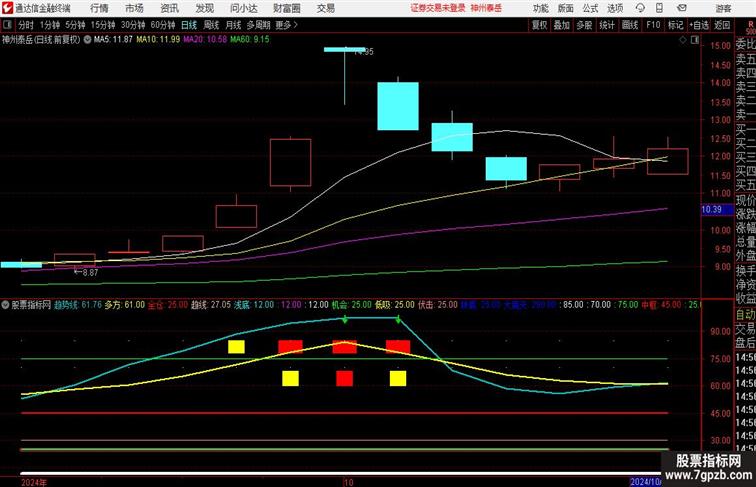Select the 盘后 tab in right side panel

tap(745, 343)
